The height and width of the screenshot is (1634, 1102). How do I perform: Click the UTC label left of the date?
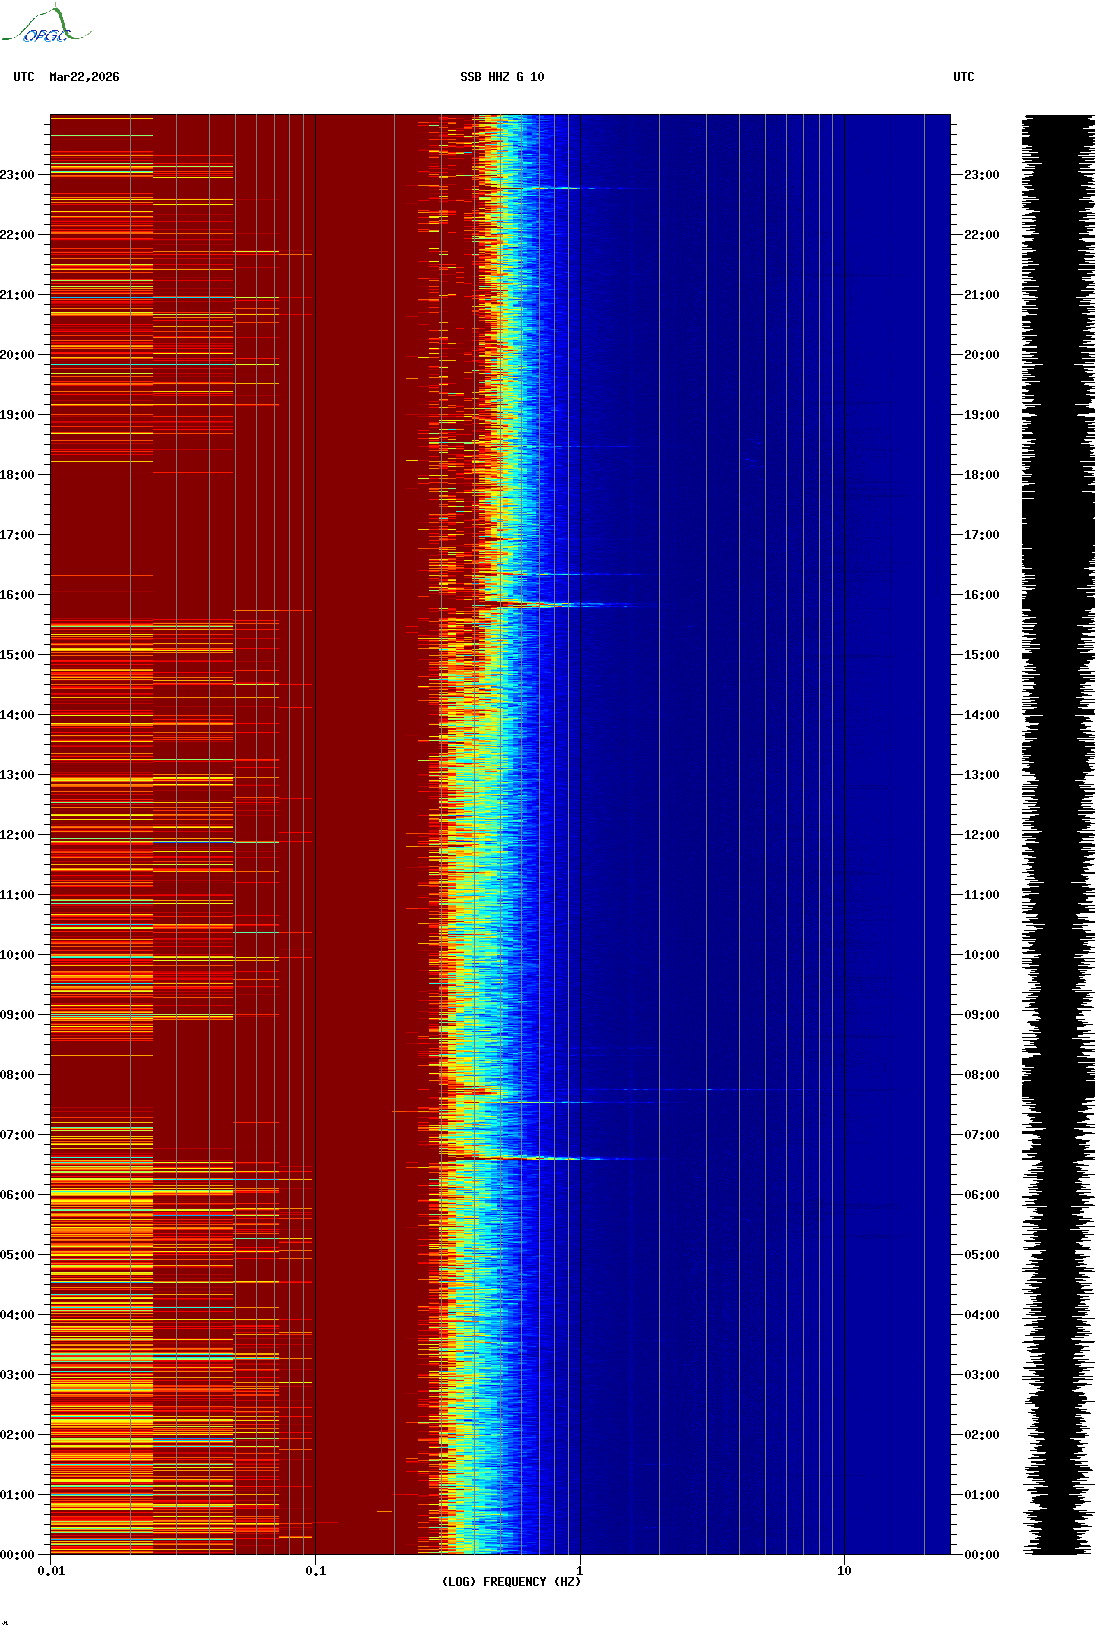tap(24, 77)
